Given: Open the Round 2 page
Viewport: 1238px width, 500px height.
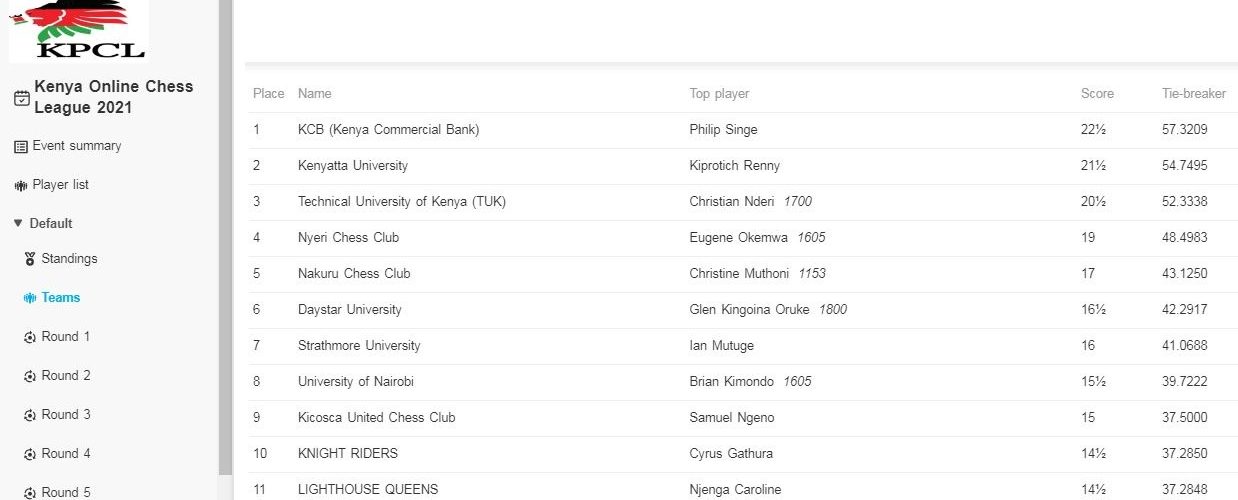Looking at the screenshot, I should click(66, 376).
